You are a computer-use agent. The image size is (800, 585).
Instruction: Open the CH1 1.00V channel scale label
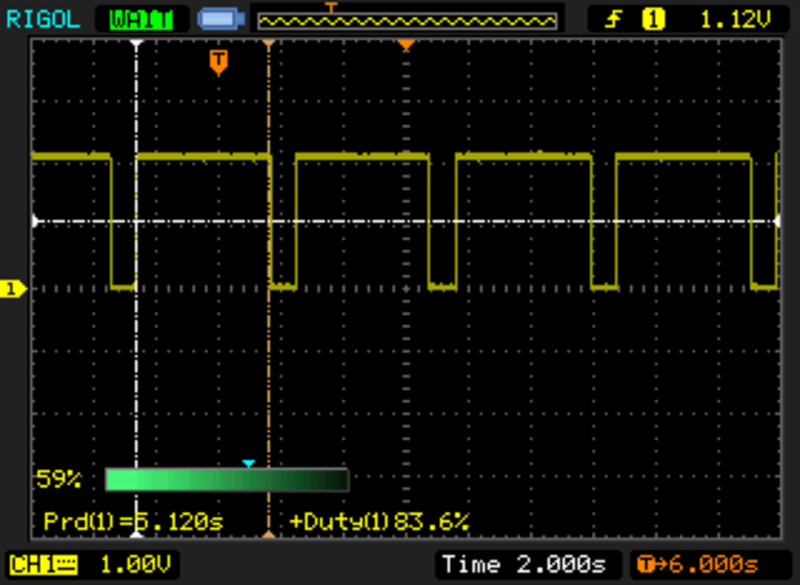92,563
